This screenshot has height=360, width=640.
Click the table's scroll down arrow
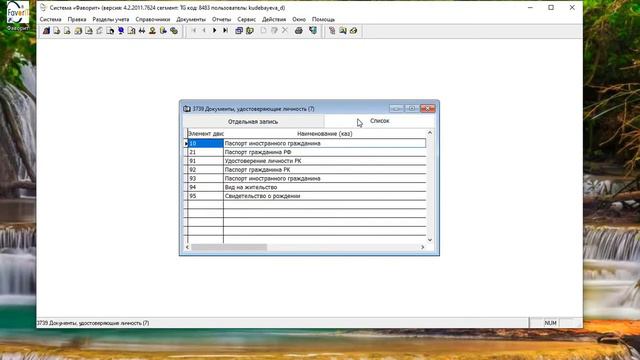(430, 240)
